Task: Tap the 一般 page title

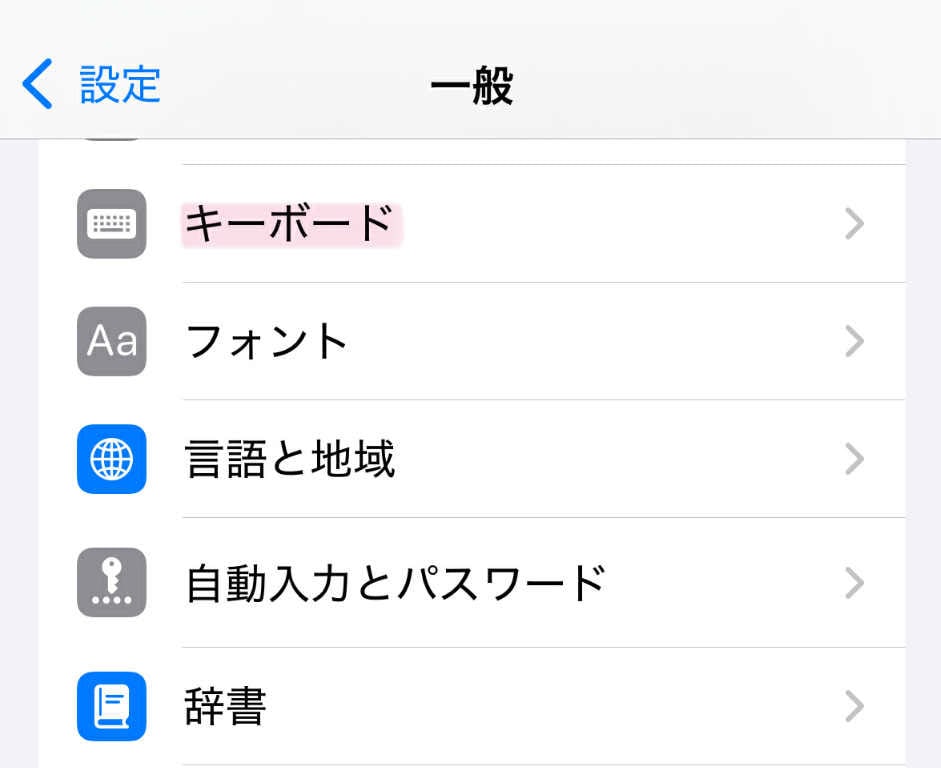Action: (x=471, y=87)
